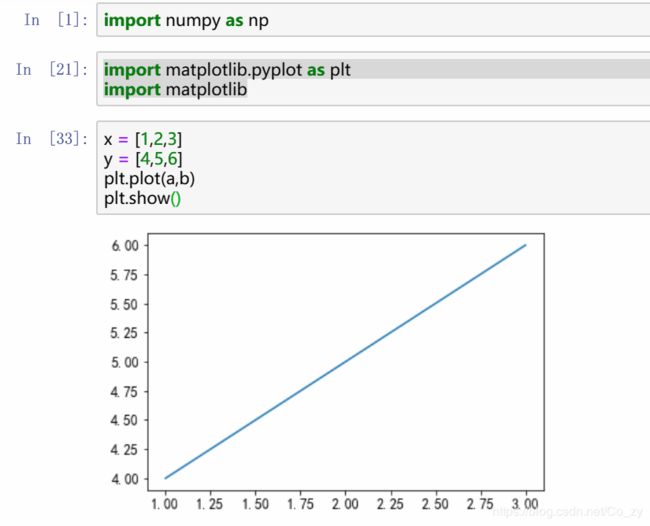650x526 pixels.
Task: Click the "x = [1,2,3]" code line
Action: point(143,139)
